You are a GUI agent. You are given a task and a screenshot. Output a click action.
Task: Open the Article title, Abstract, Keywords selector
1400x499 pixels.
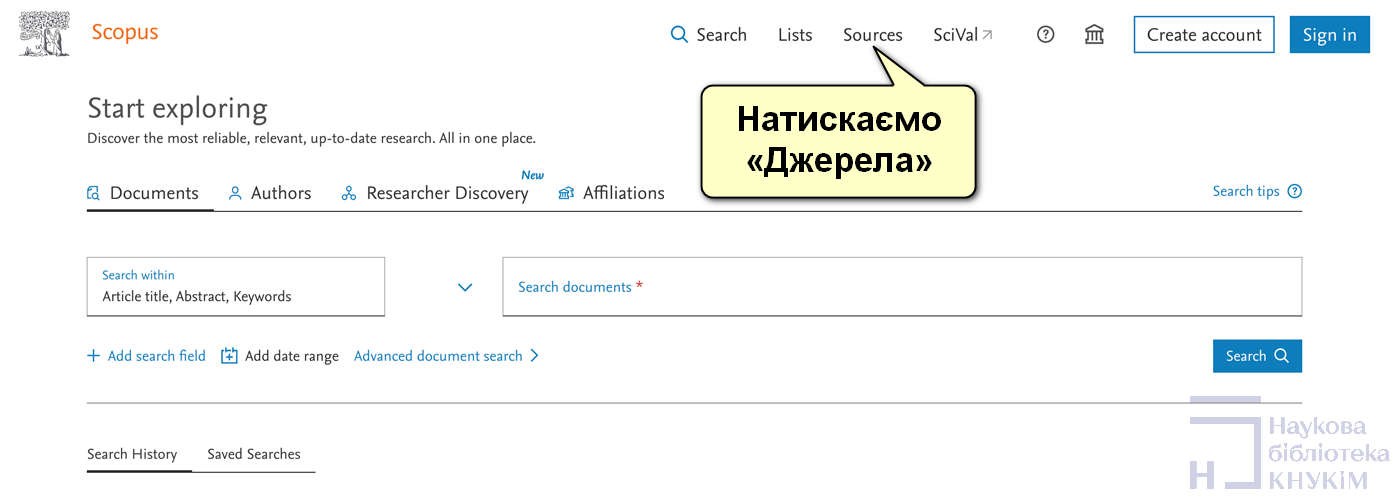[x=235, y=287]
